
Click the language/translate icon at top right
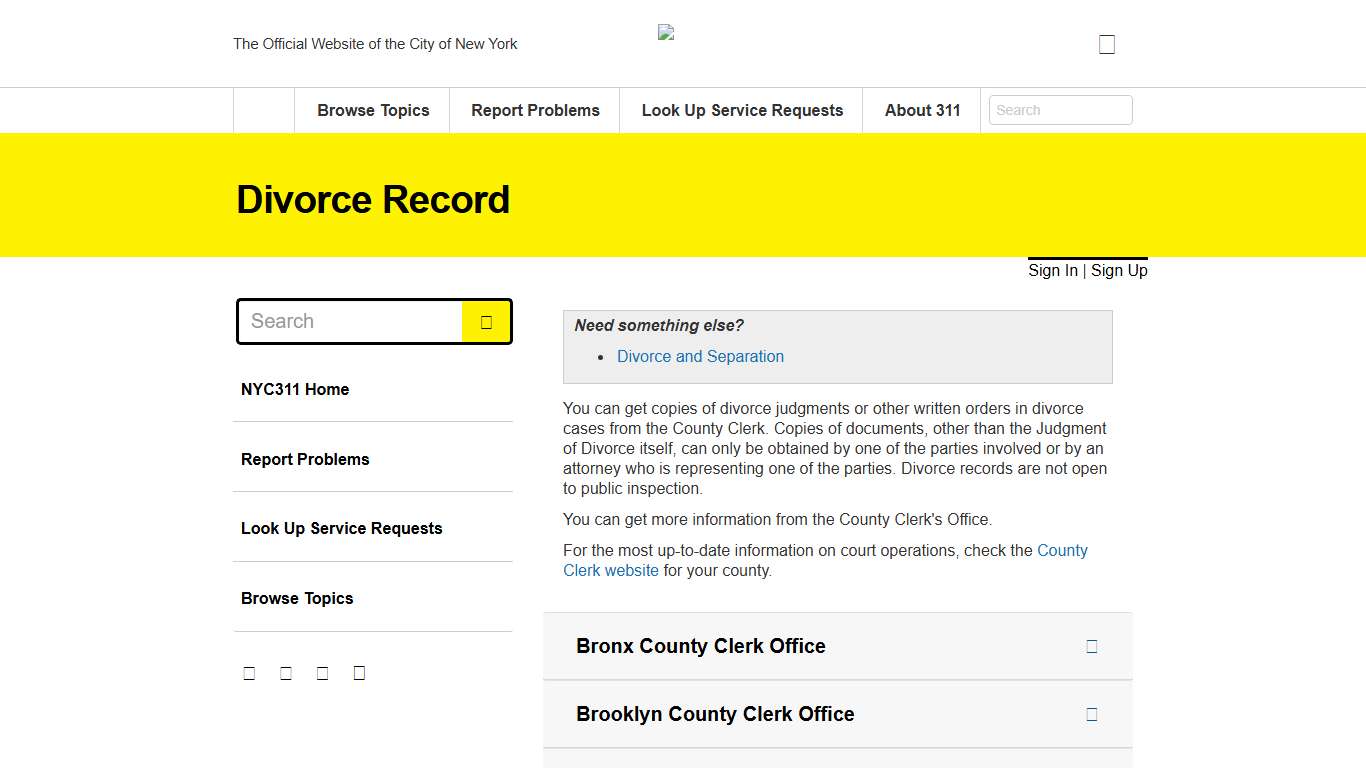tap(1106, 43)
